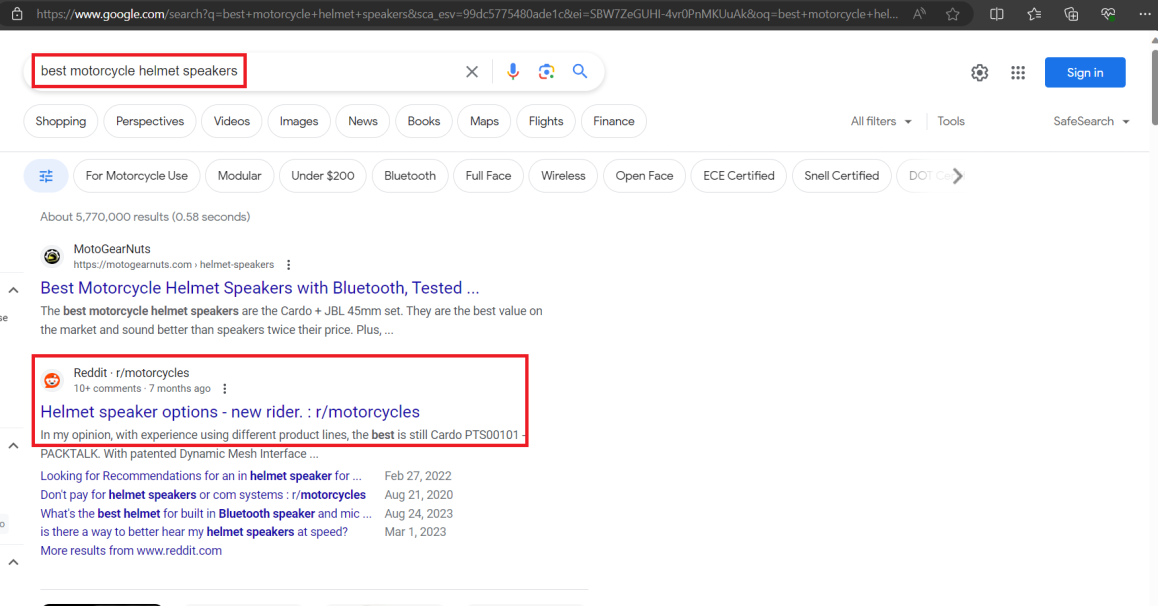Add page to favorites star icon
Viewport: 1158px width, 606px height.
[953, 14]
